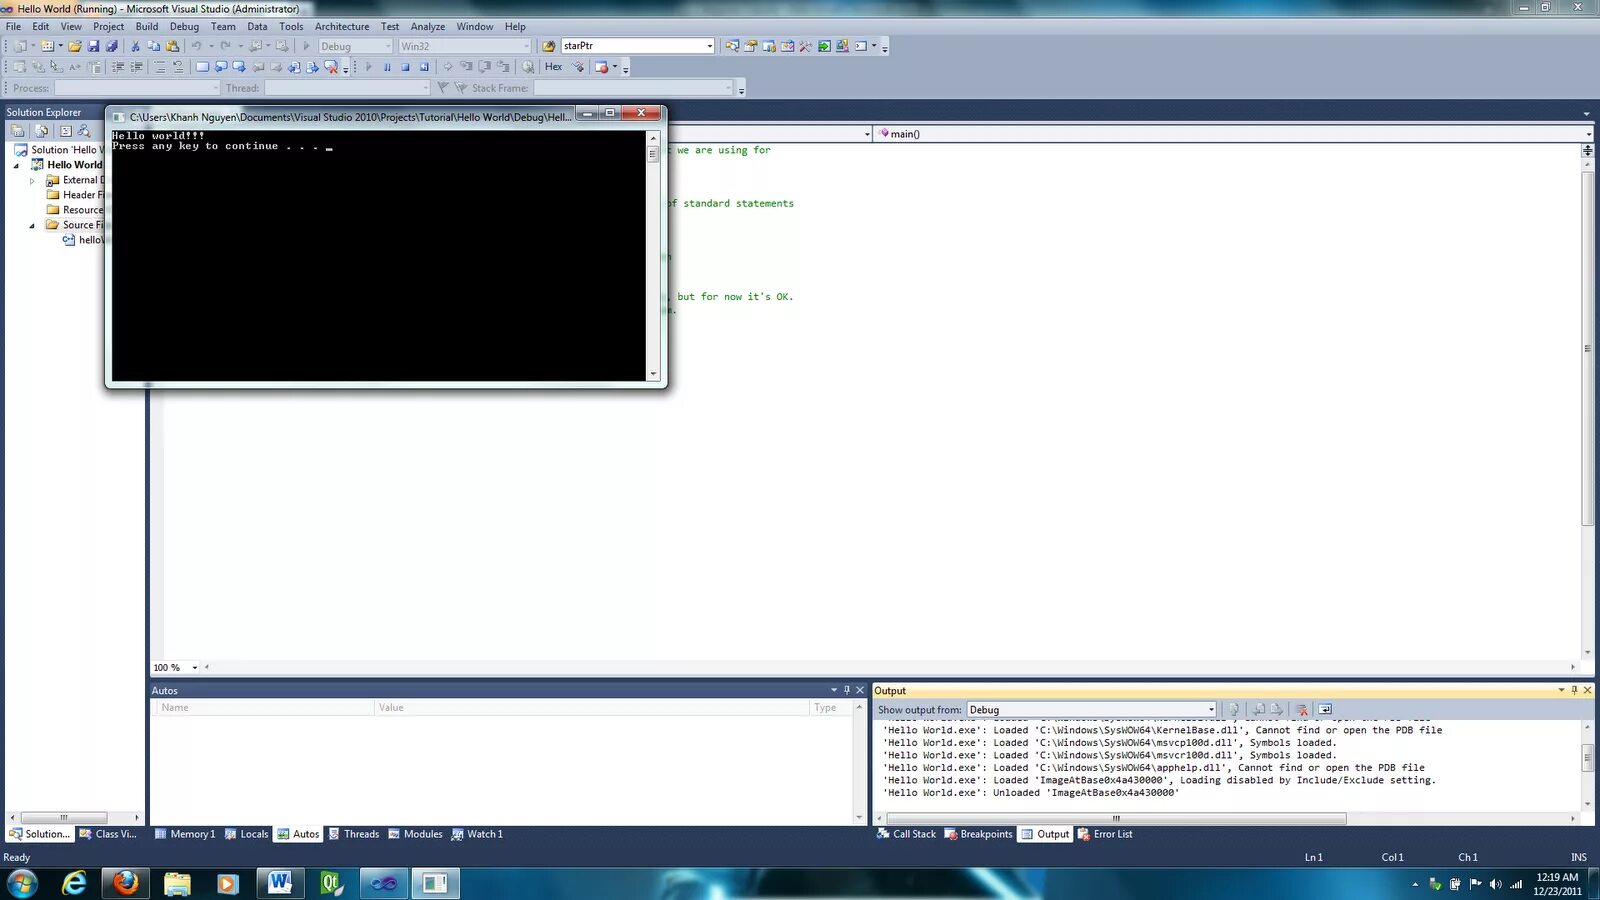Open the Analyze menu
The width and height of the screenshot is (1600, 900).
428,27
